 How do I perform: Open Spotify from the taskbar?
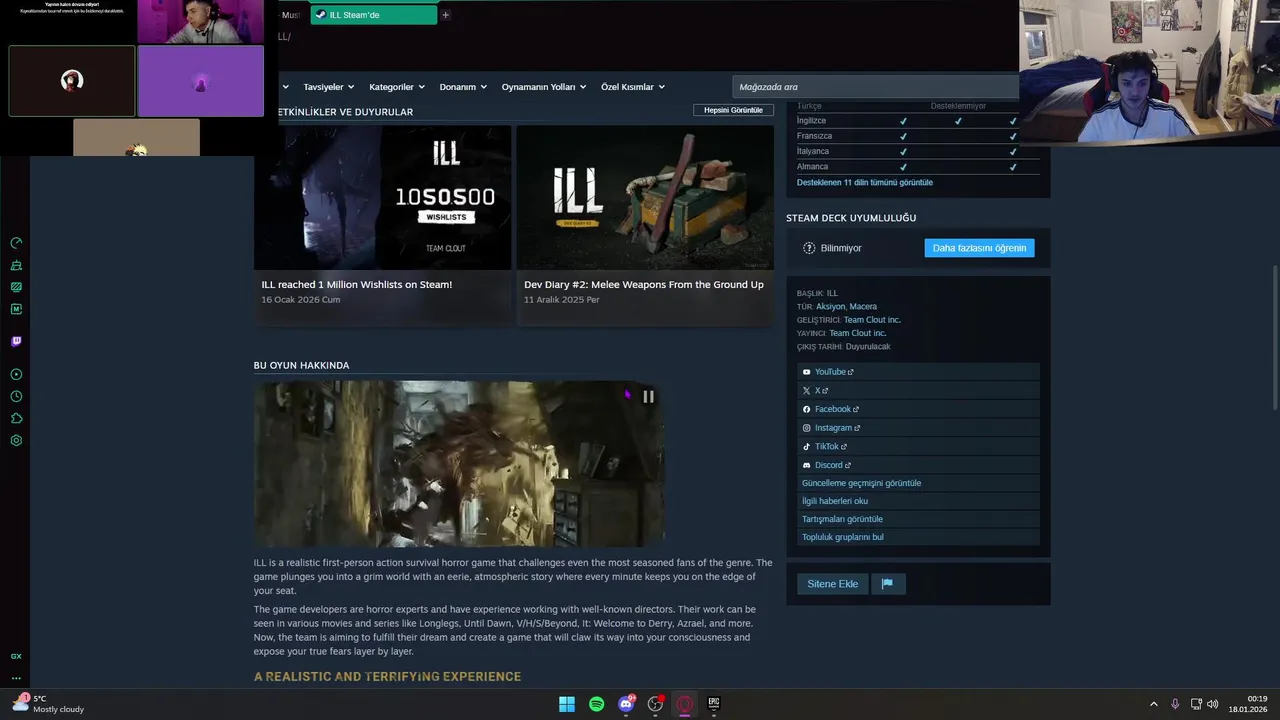(x=596, y=704)
